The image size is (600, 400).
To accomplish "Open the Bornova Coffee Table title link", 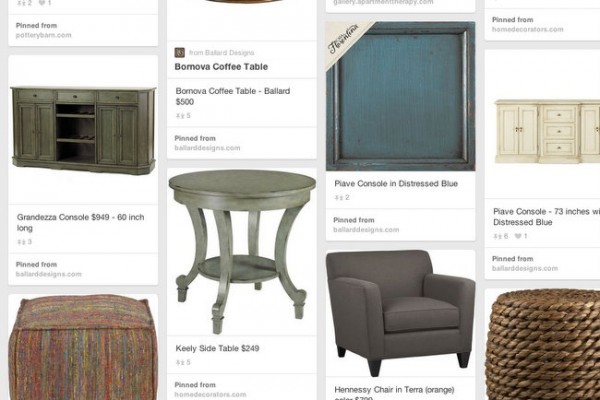I will (x=221, y=67).
